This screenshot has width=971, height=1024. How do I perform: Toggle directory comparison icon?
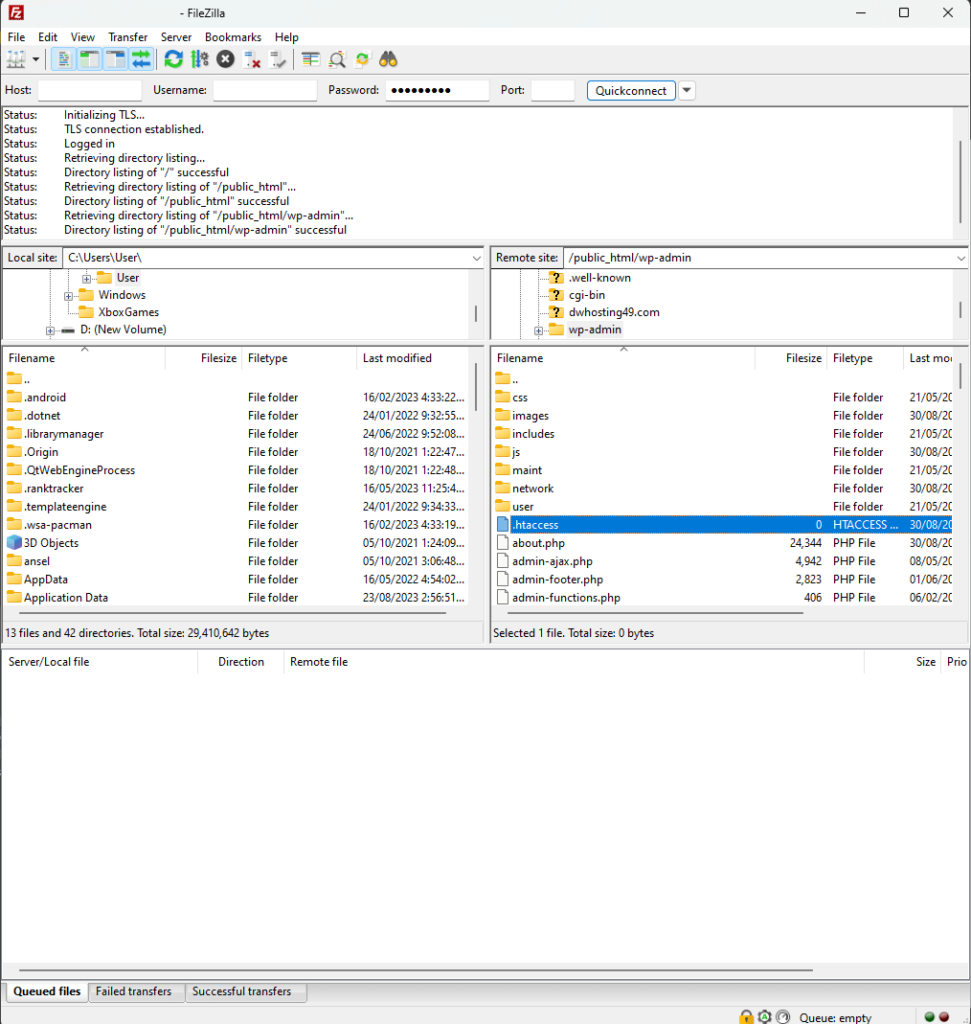click(337, 59)
